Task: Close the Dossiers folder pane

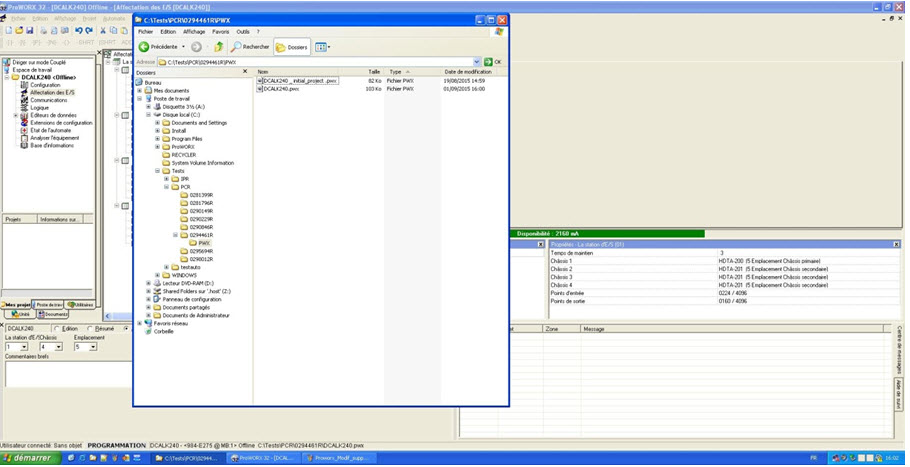Action: [245, 72]
